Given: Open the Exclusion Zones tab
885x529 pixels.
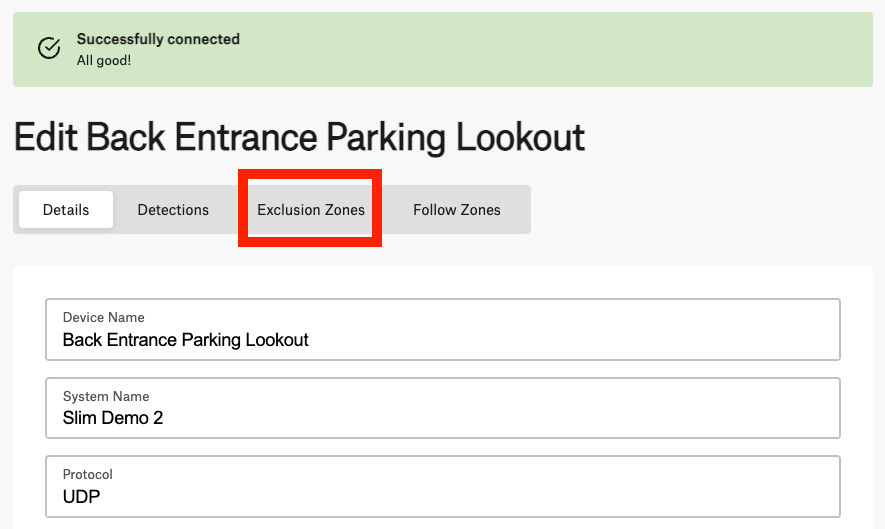Looking at the screenshot, I should [x=310, y=209].
